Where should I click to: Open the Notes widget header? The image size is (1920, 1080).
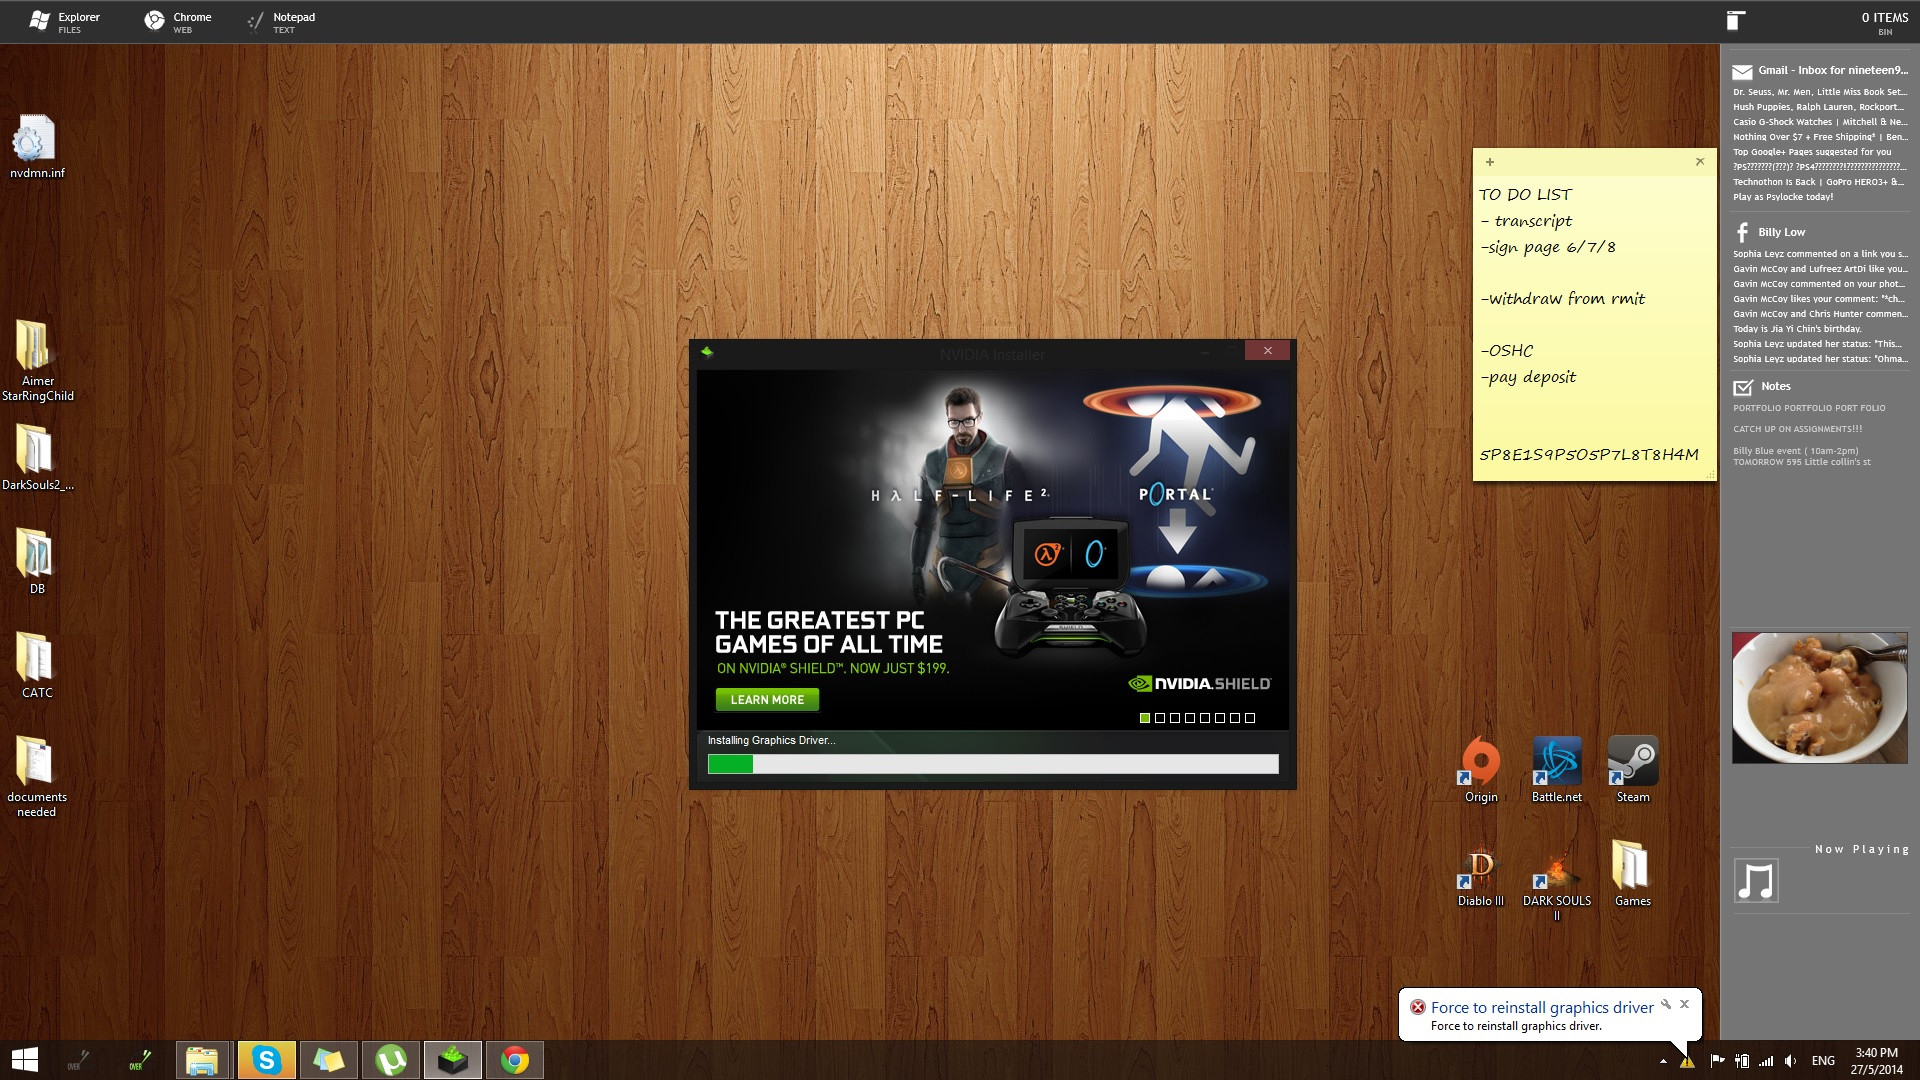(x=1762, y=387)
